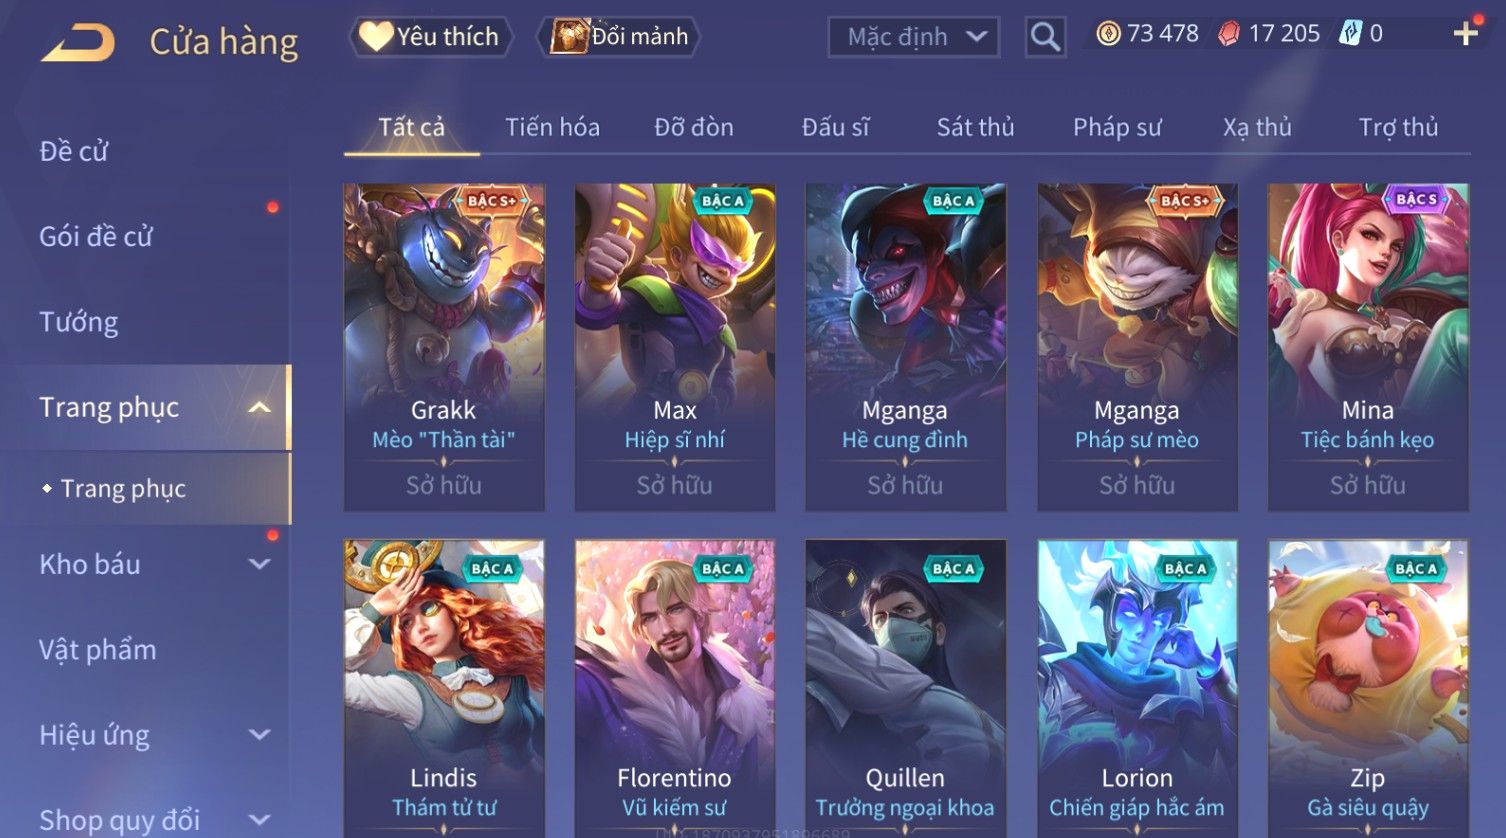This screenshot has width=1506, height=838.
Task: Click the golden back arrow icon
Action: click(x=78, y=42)
